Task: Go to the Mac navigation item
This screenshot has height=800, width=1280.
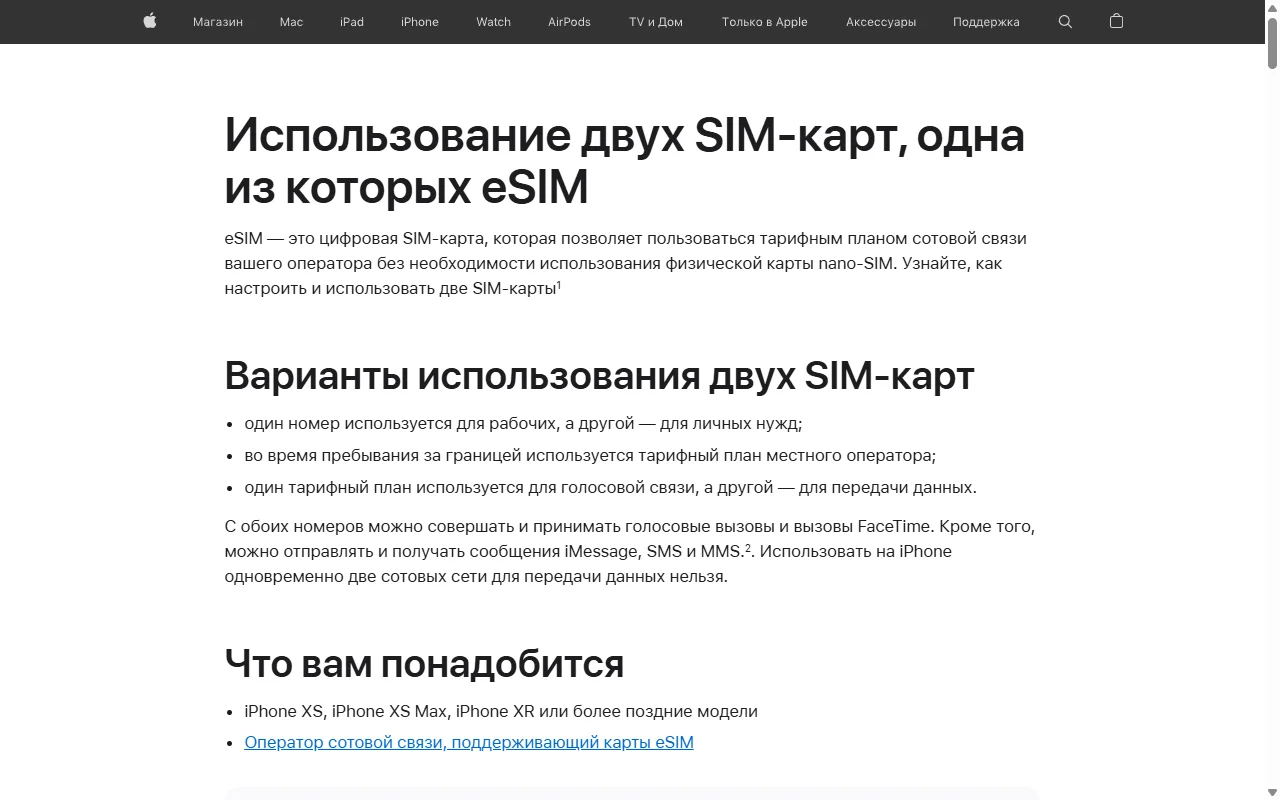Action: pyautogui.click(x=291, y=22)
